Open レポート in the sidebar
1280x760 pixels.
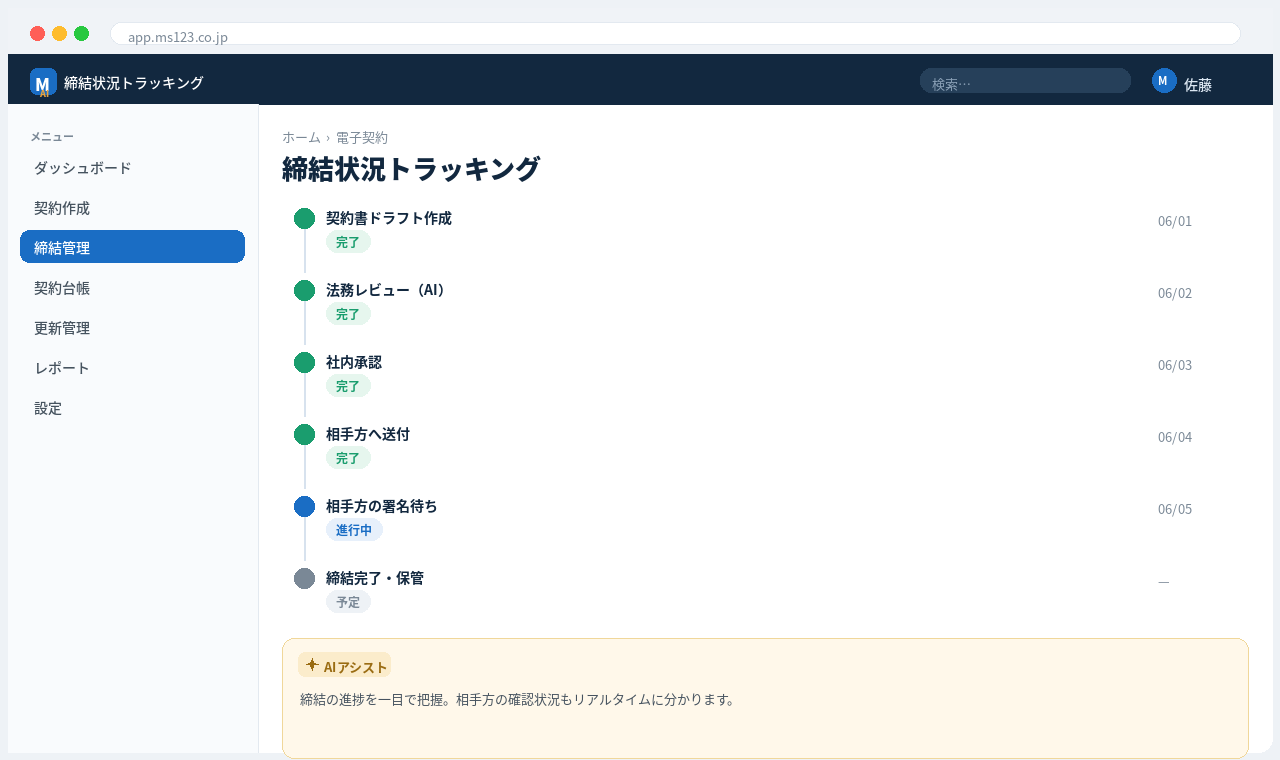[x=132, y=367]
